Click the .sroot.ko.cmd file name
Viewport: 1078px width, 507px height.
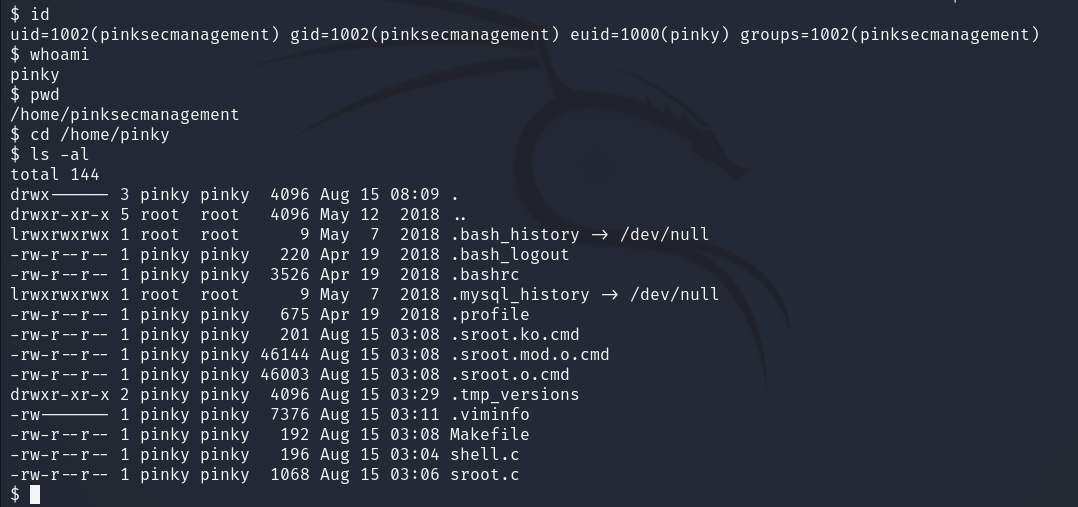coord(514,334)
